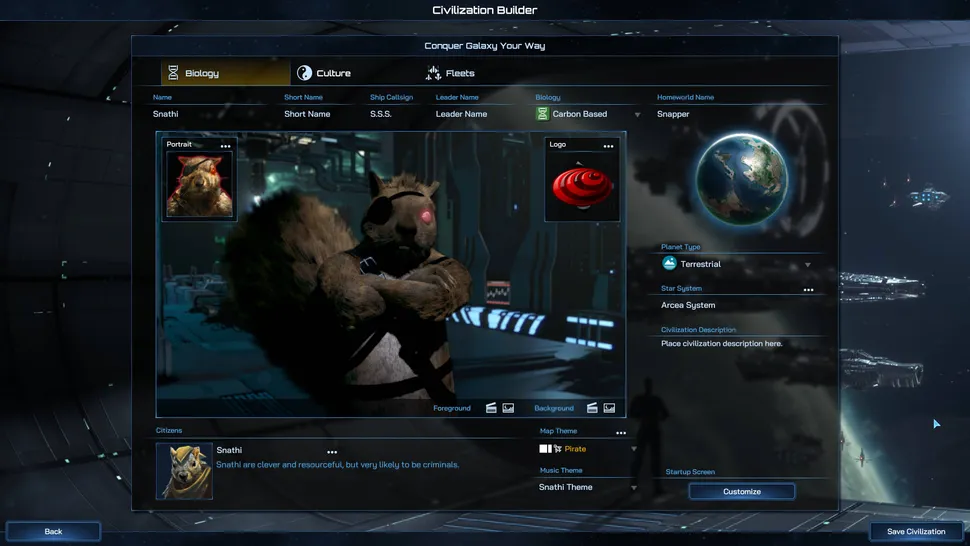Expand the Planet Type dropdown arrow
Screen dimensions: 970x546
click(808, 265)
